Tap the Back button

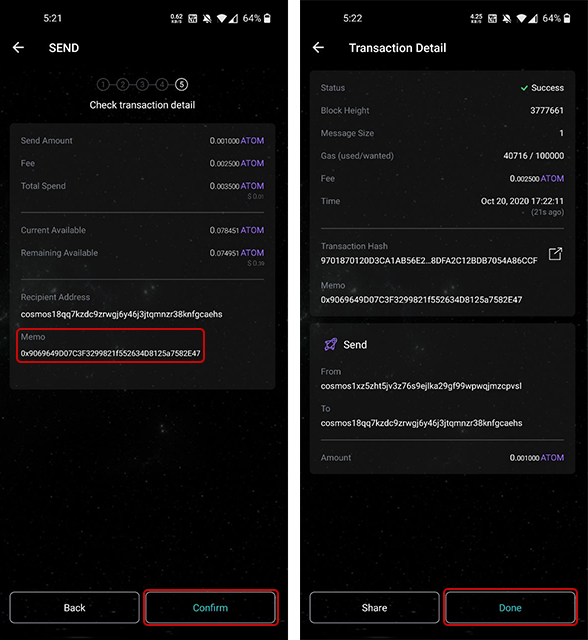click(x=74, y=607)
